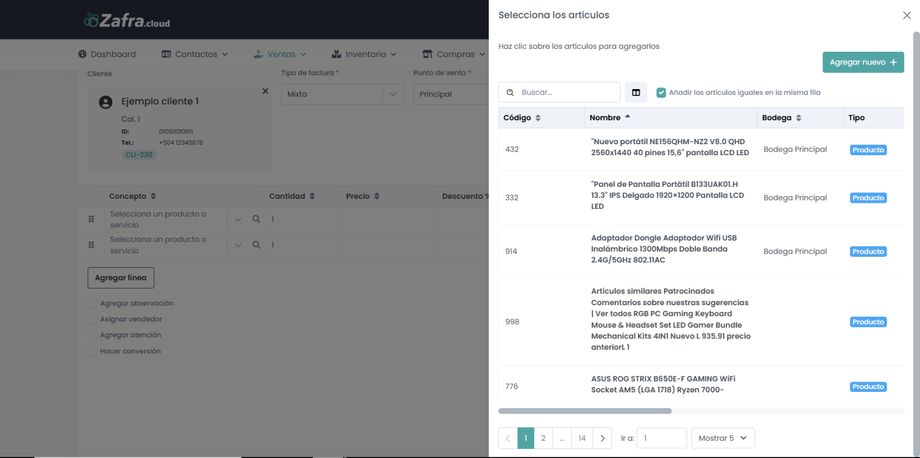Click the Código column sort icon

coord(538,118)
